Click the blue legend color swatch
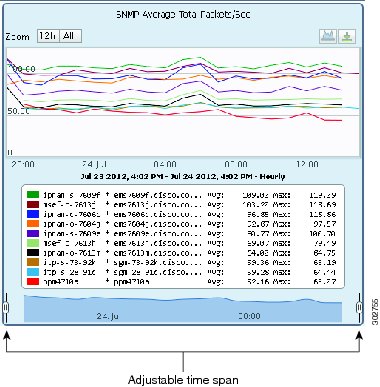380x387 pixels. [x=33, y=214]
